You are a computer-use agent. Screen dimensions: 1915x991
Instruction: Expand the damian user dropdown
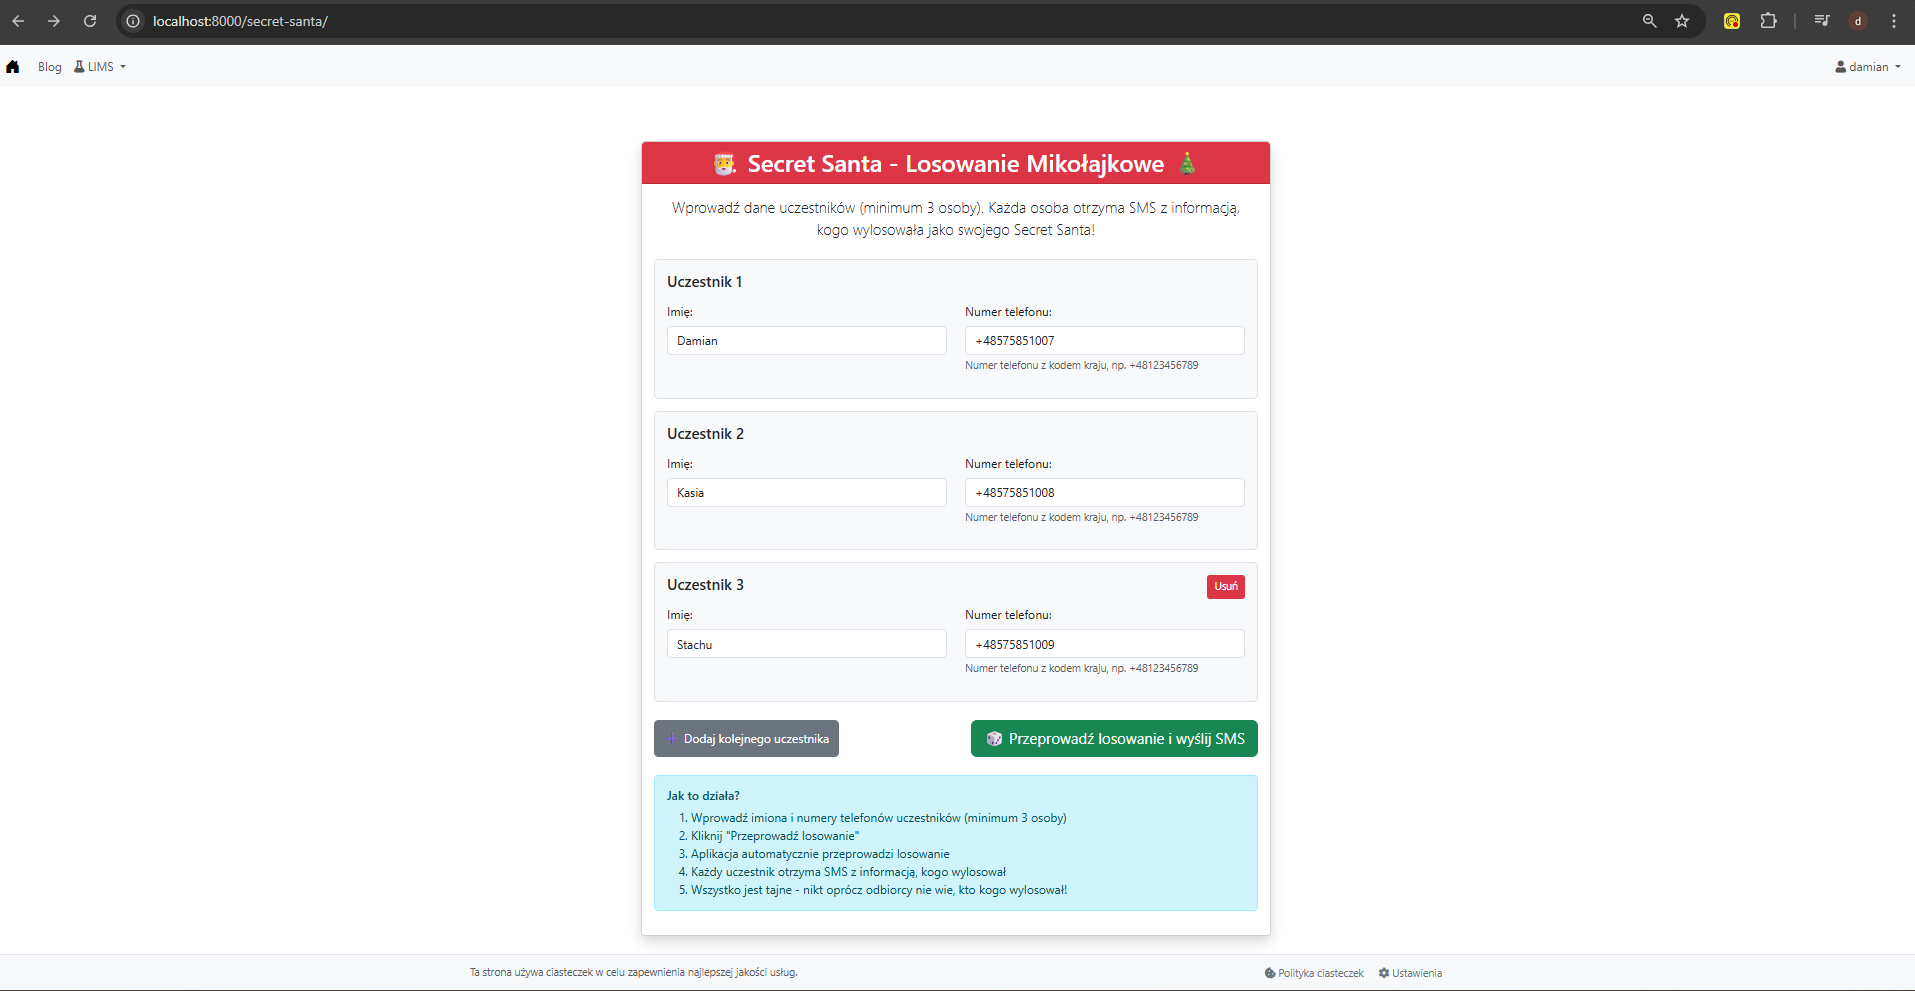click(1868, 67)
